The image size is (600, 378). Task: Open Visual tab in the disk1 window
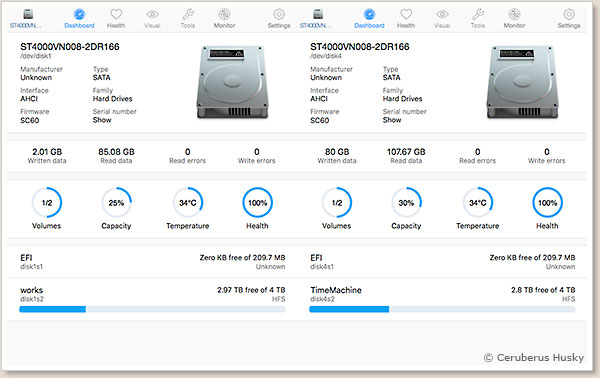(152, 19)
